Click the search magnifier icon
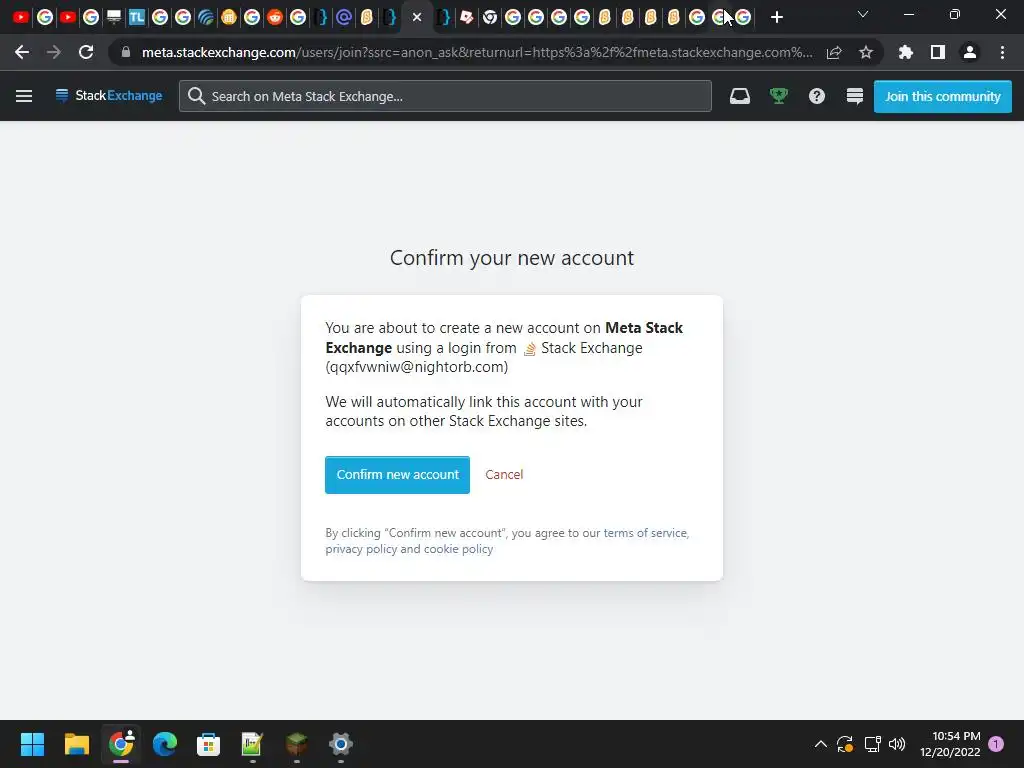Screen dimensions: 1024x768 coord(196,96)
